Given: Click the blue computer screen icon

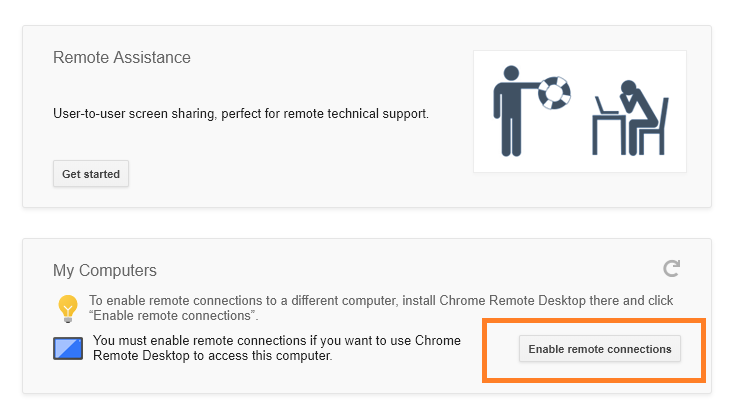Looking at the screenshot, I should point(68,348).
